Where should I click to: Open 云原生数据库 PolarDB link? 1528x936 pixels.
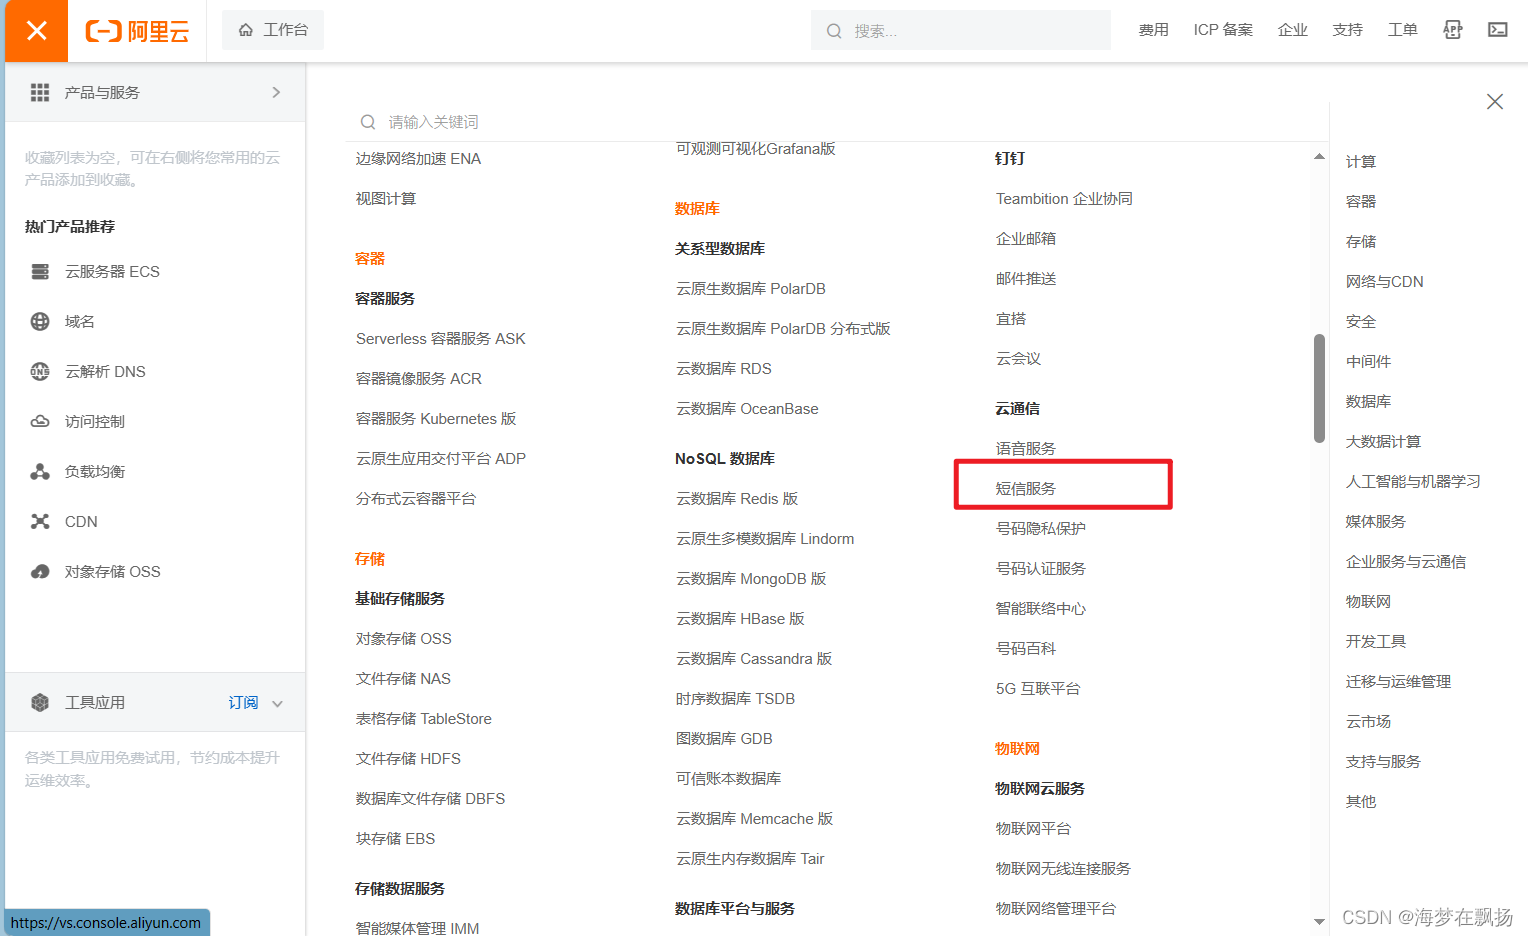pos(751,288)
